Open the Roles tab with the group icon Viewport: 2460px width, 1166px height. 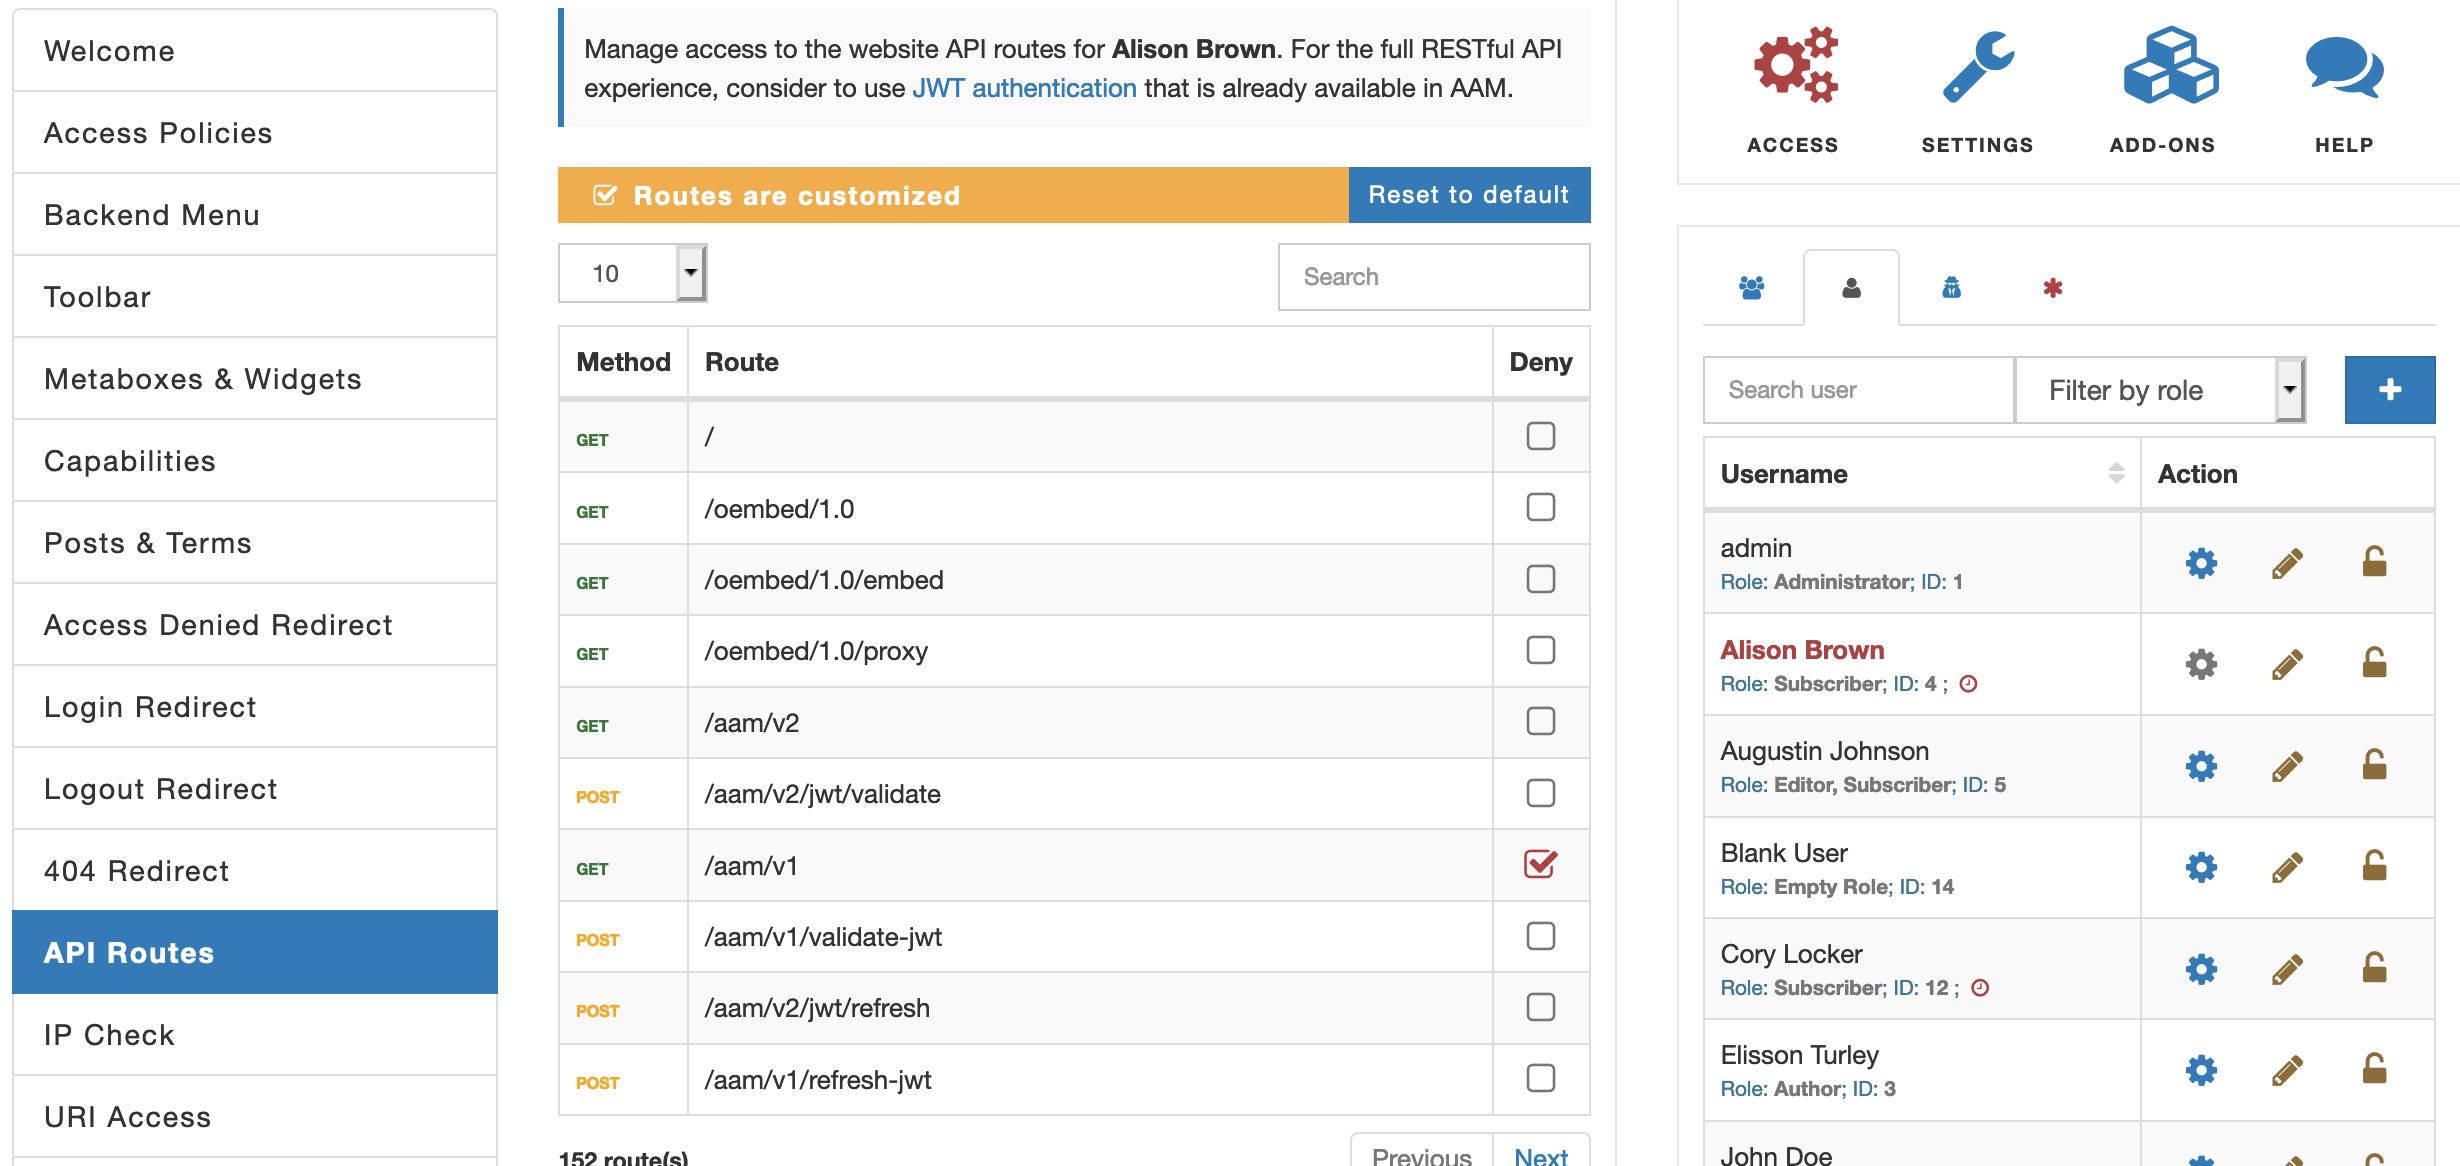pos(1750,289)
